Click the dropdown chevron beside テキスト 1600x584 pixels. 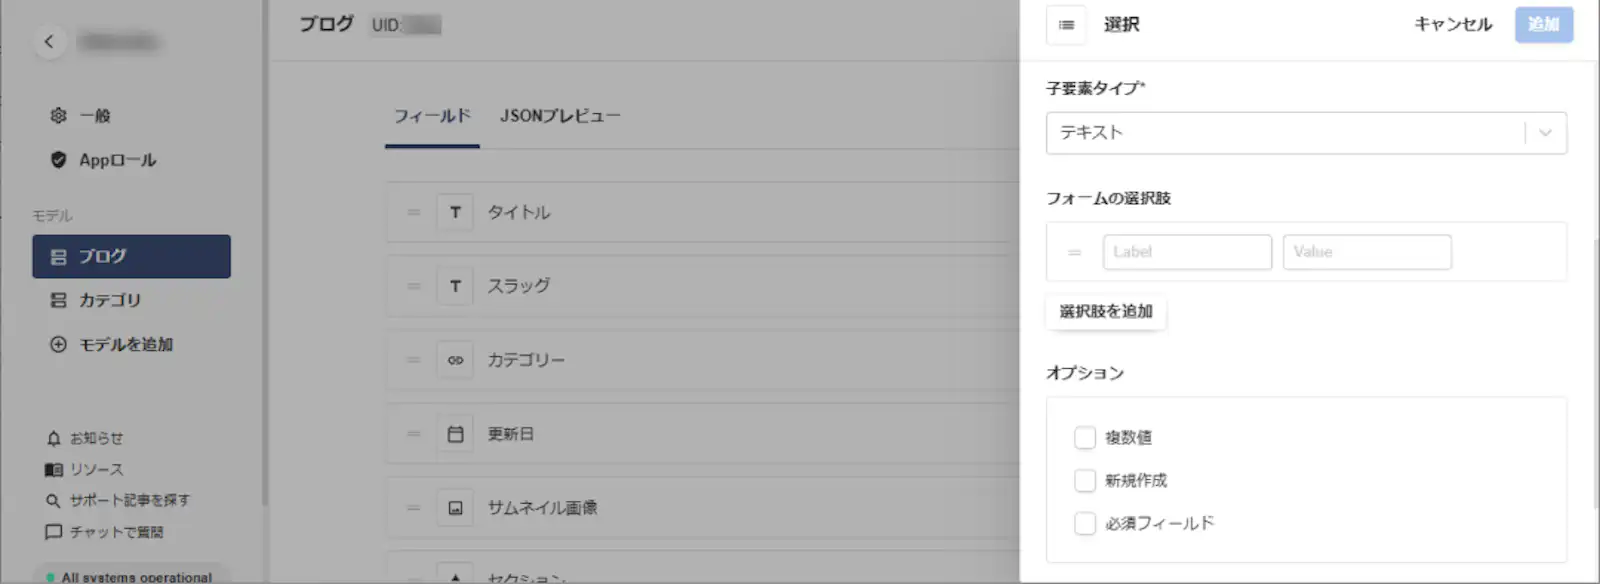pyautogui.click(x=1545, y=133)
